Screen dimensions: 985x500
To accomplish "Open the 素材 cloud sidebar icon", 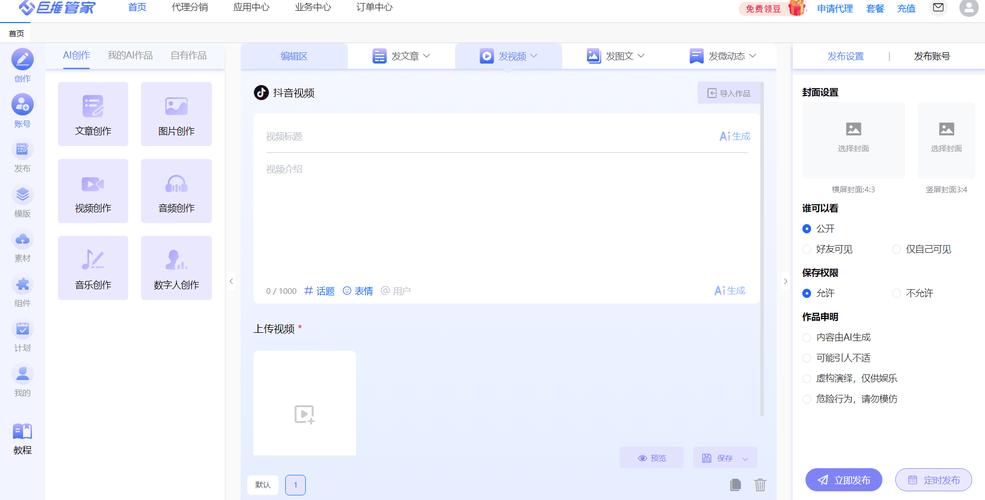I will pos(23,239).
